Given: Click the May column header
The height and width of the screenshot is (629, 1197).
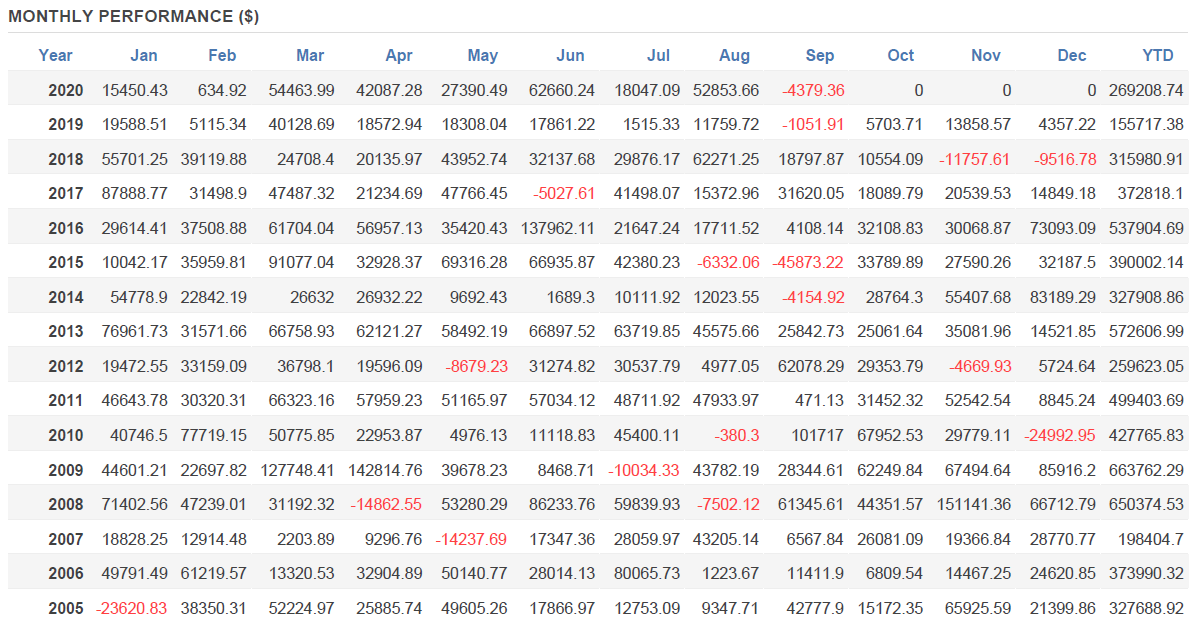Looking at the screenshot, I should point(483,56).
